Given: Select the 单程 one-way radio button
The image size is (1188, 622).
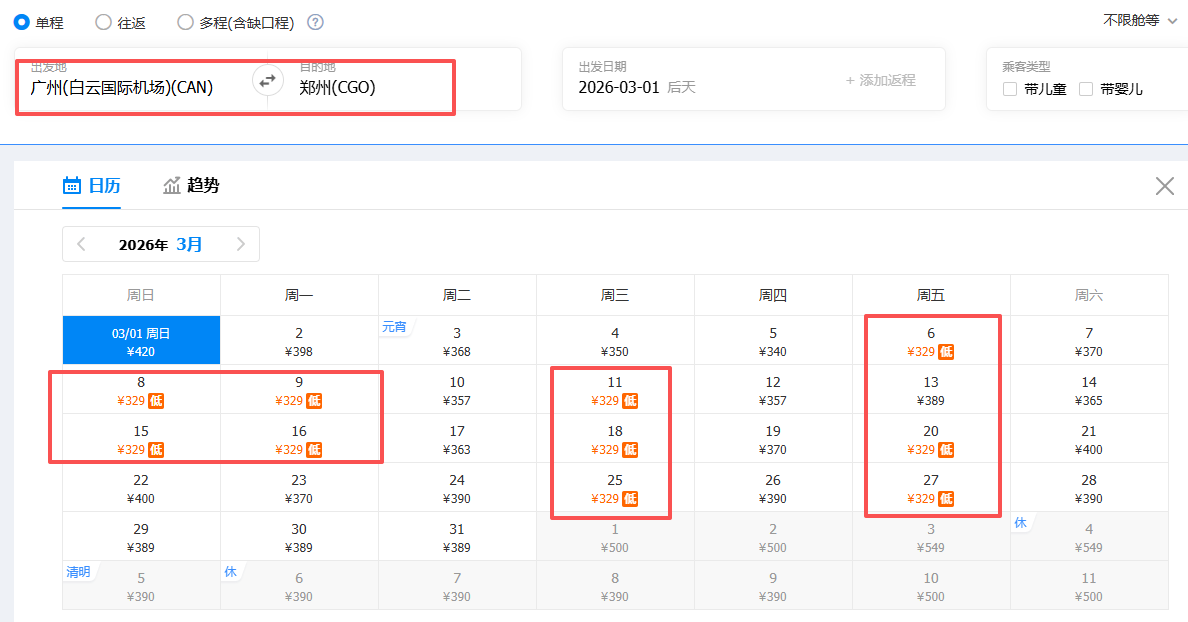Looking at the screenshot, I should coord(21,22).
